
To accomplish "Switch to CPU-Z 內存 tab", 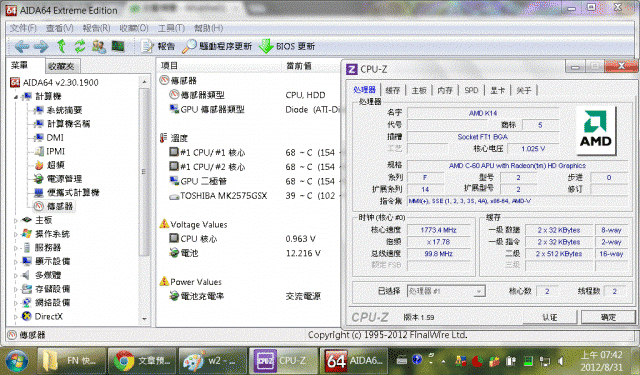I will coord(445,90).
